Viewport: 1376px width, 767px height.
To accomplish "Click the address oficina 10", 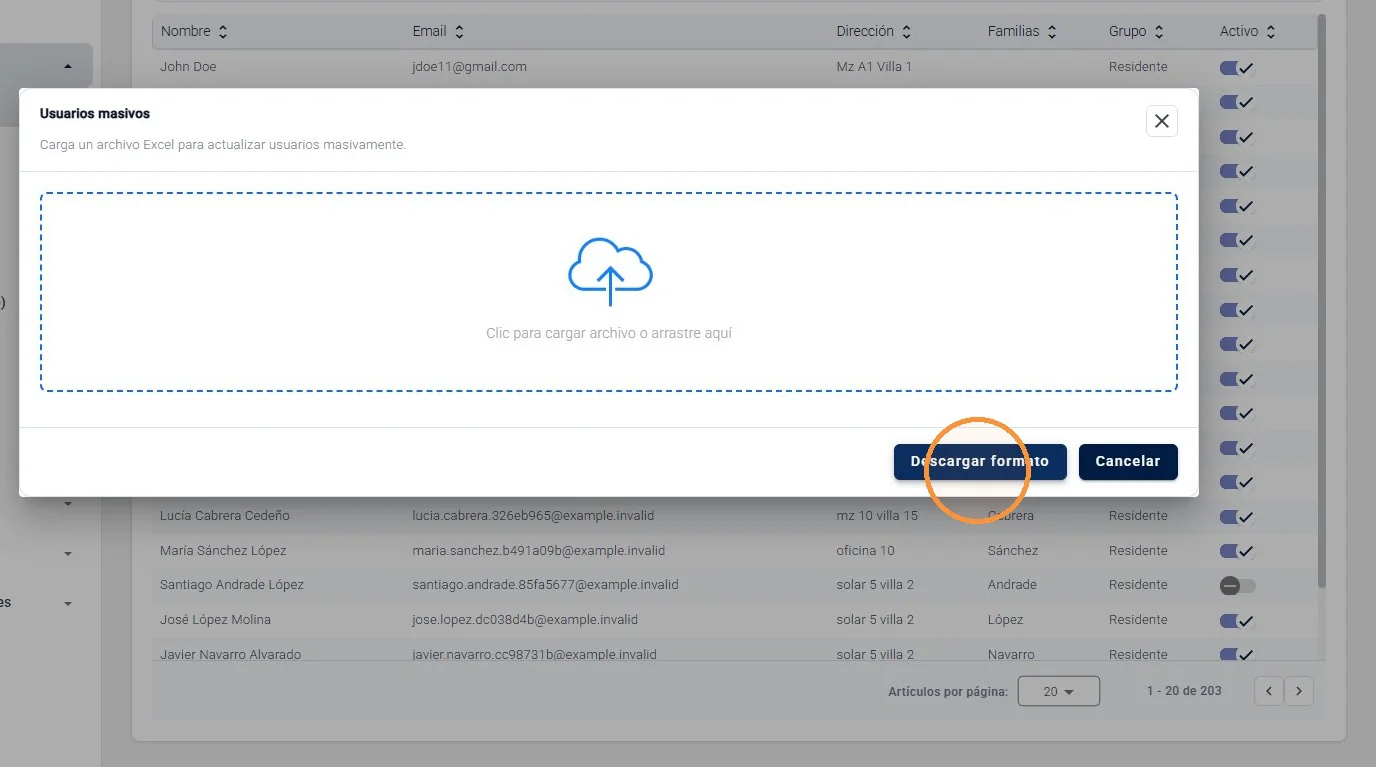I will 865,551.
